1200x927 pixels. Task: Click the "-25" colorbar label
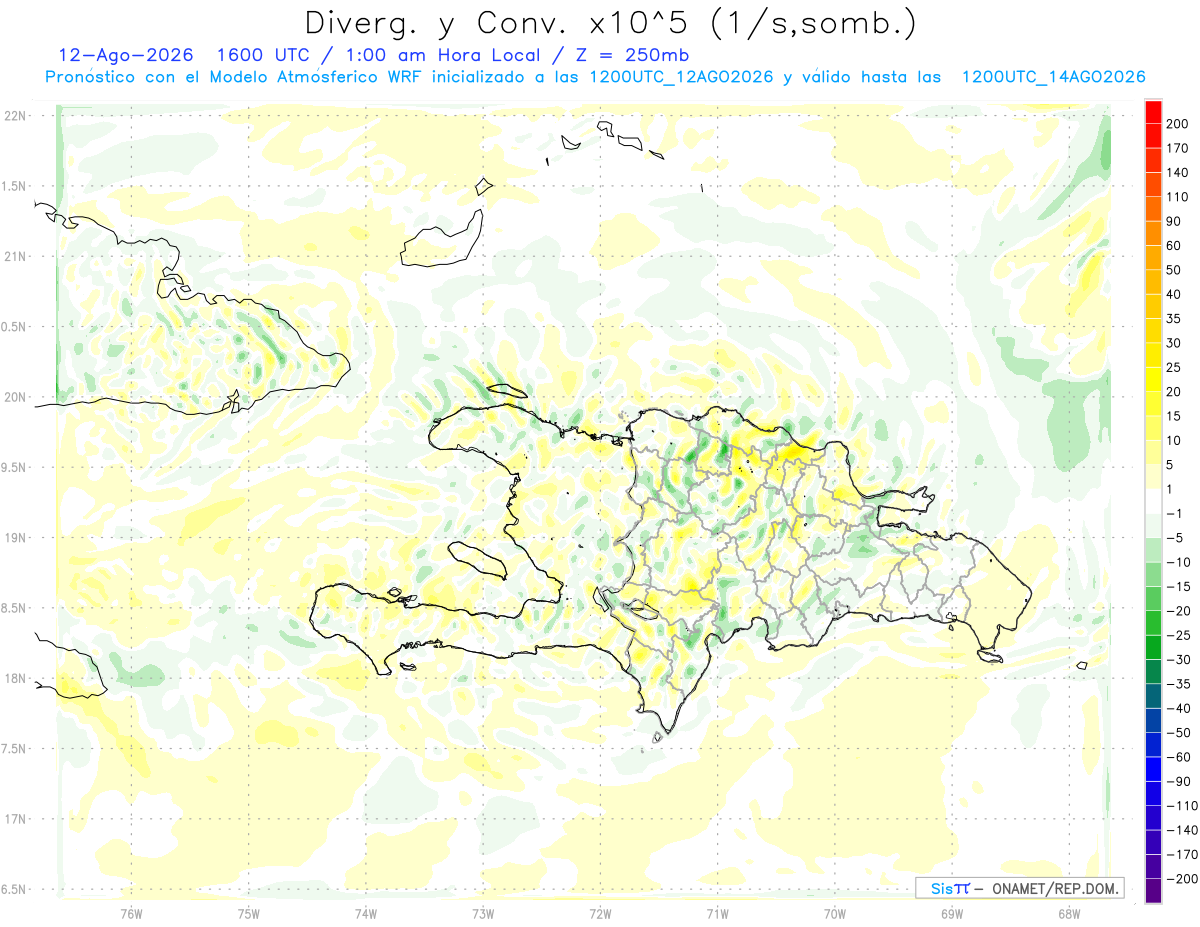pyautogui.click(x=1179, y=636)
